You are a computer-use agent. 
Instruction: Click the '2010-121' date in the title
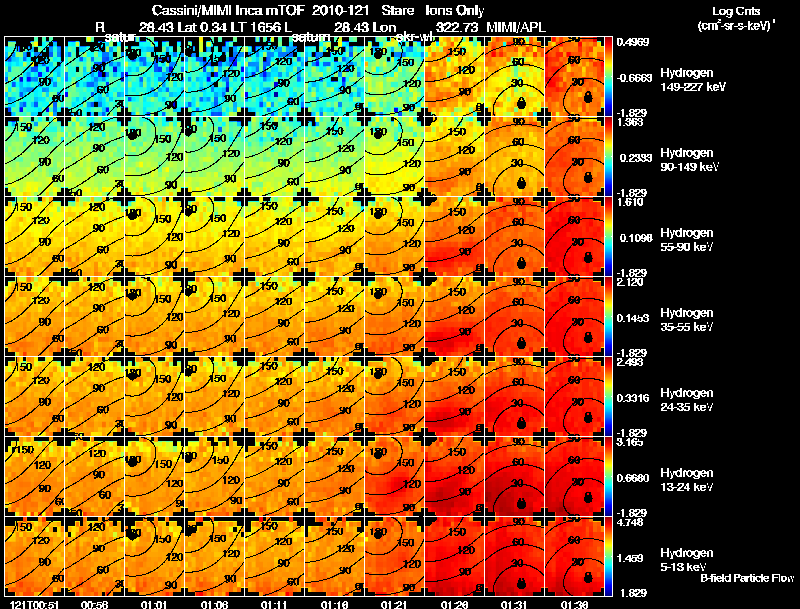click(339, 10)
